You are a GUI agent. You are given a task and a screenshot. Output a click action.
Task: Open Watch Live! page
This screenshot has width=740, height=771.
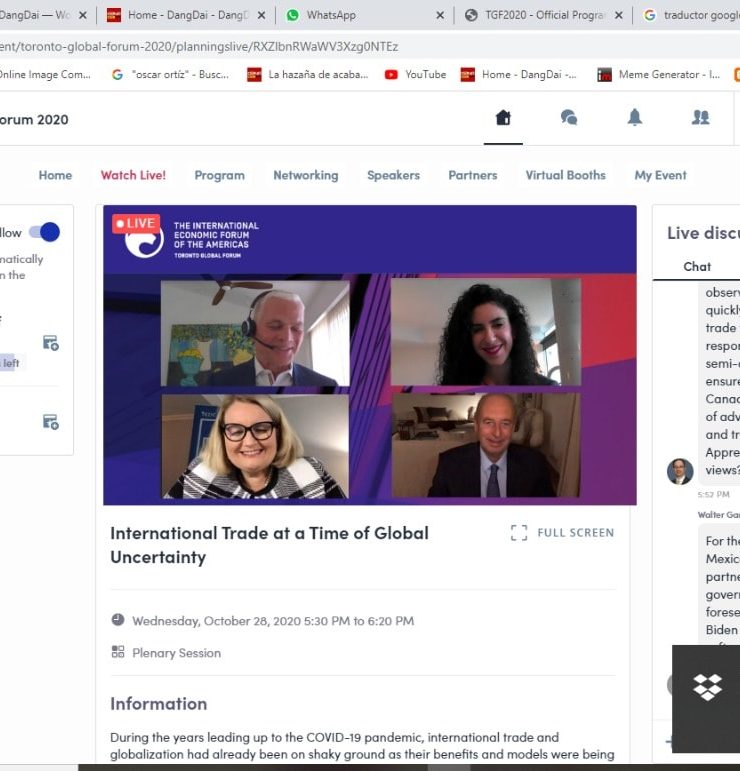[x=133, y=176]
